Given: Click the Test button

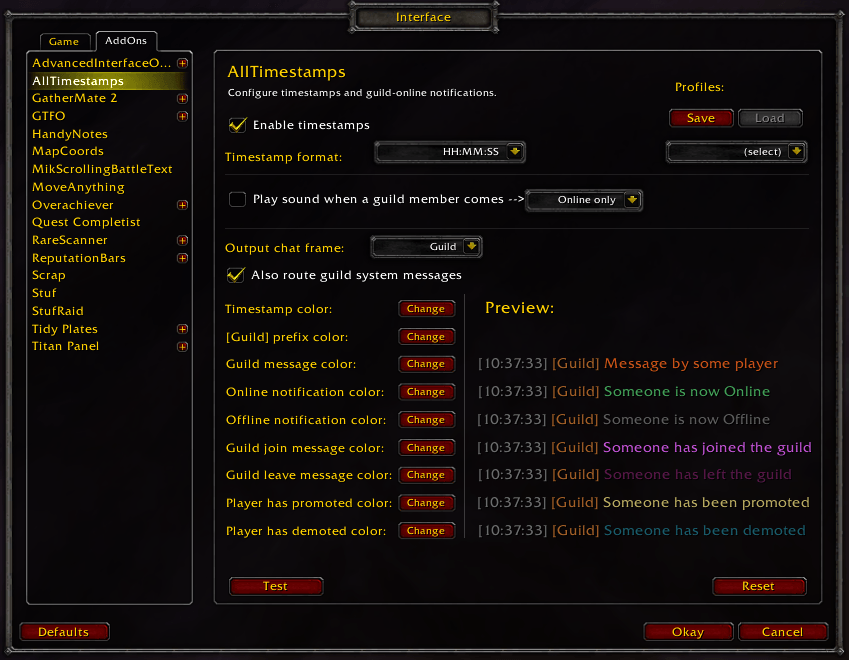Looking at the screenshot, I should point(276,586).
